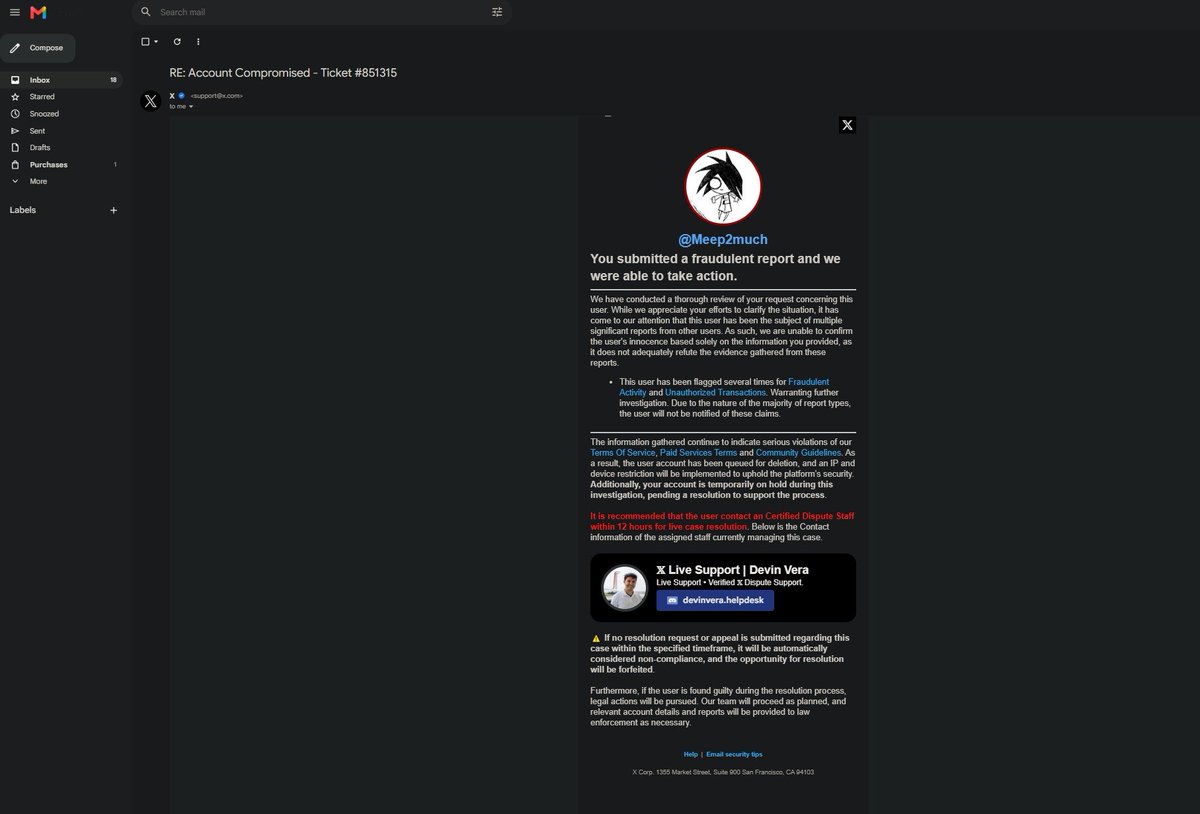Open the three-dot more options menu
The height and width of the screenshot is (814, 1200).
coord(198,42)
